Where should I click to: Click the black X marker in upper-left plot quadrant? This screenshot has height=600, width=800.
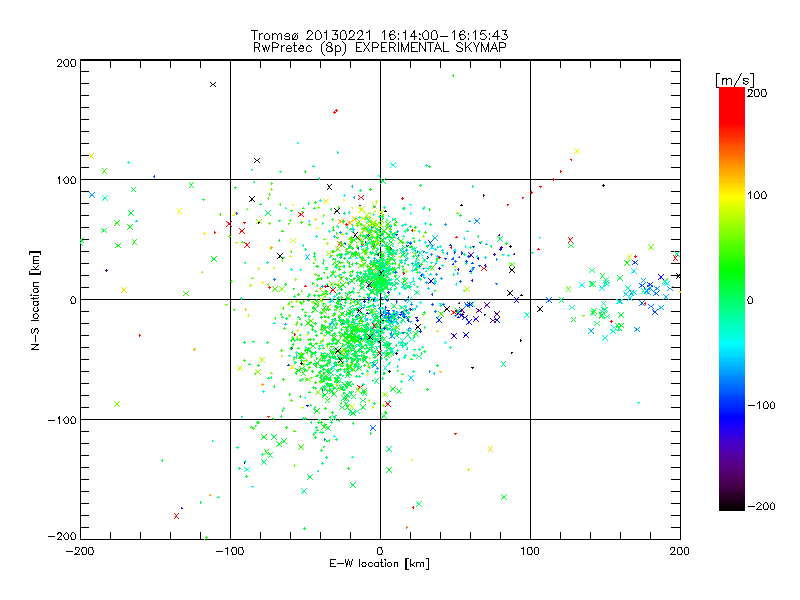(x=213, y=85)
